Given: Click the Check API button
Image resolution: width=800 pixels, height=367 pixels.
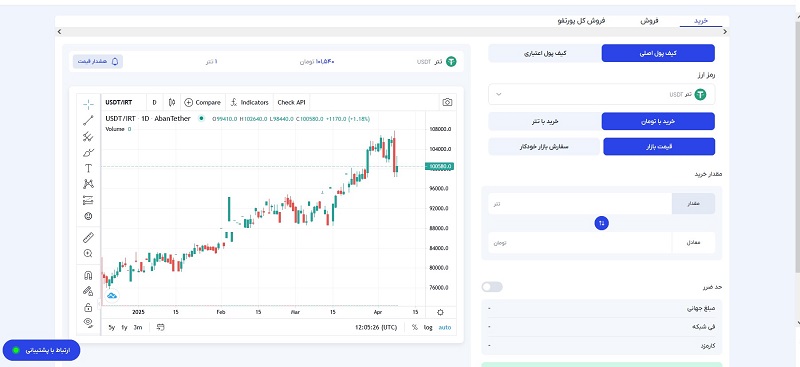Looking at the screenshot, I should (x=291, y=102).
